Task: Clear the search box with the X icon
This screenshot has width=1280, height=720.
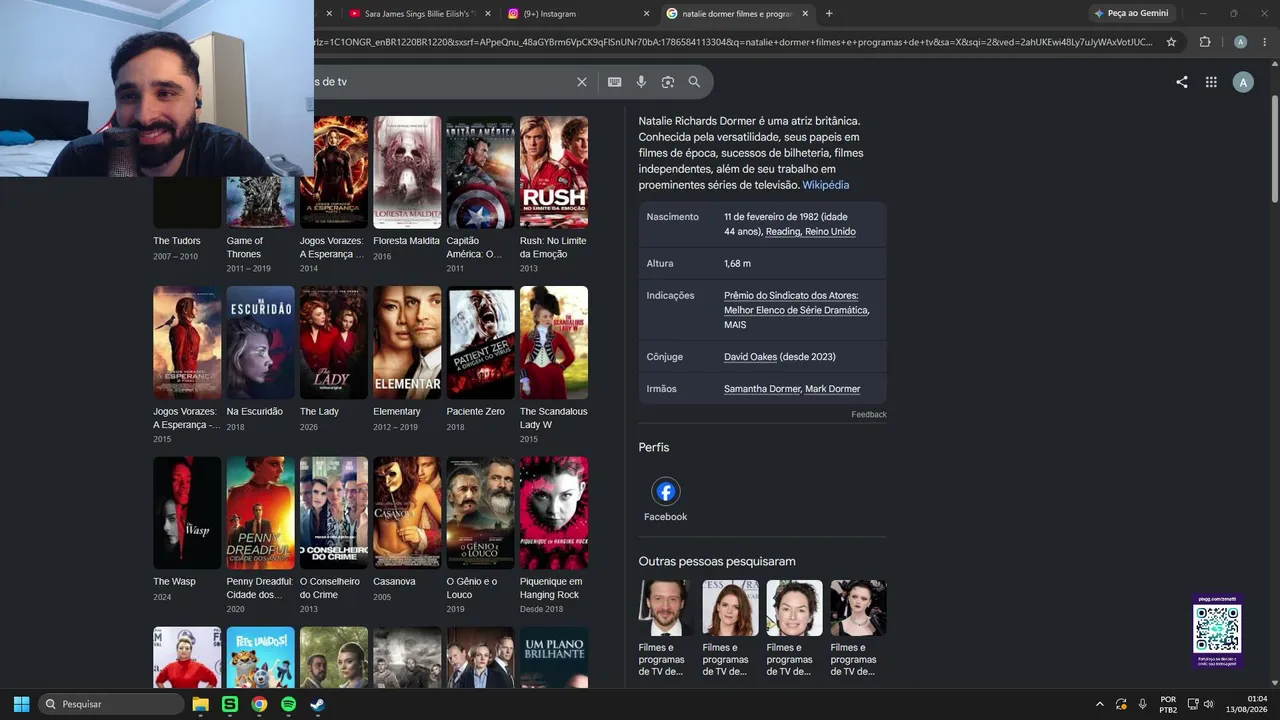Action: pos(582,82)
